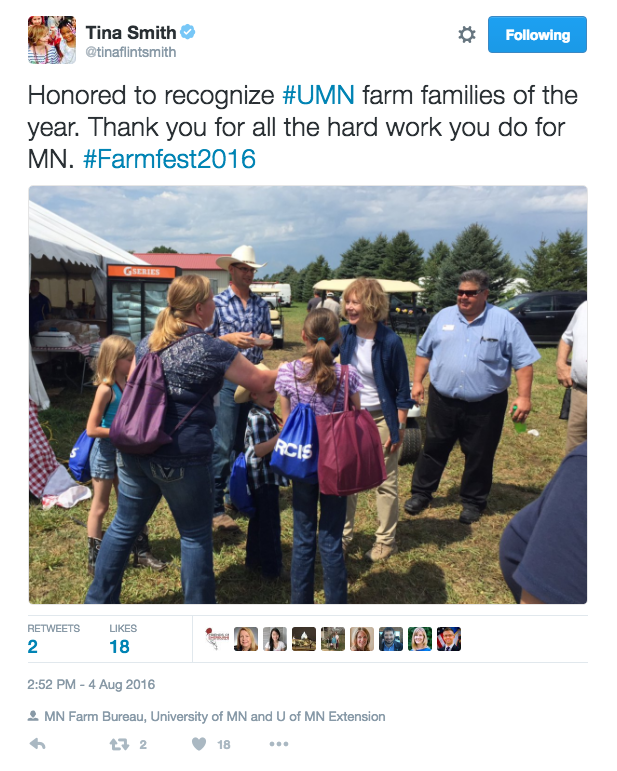Click the blue verified badge
The width and height of the screenshot is (617, 771).
point(188,32)
